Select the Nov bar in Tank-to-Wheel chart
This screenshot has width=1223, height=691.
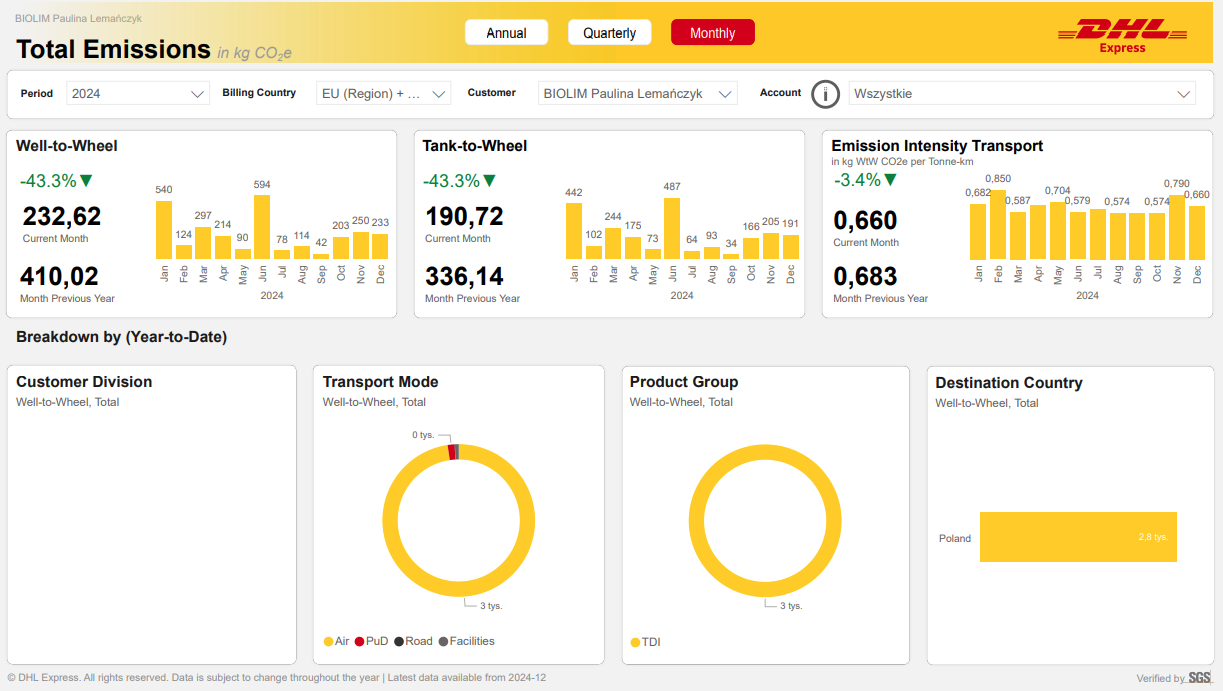click(771, 246)
